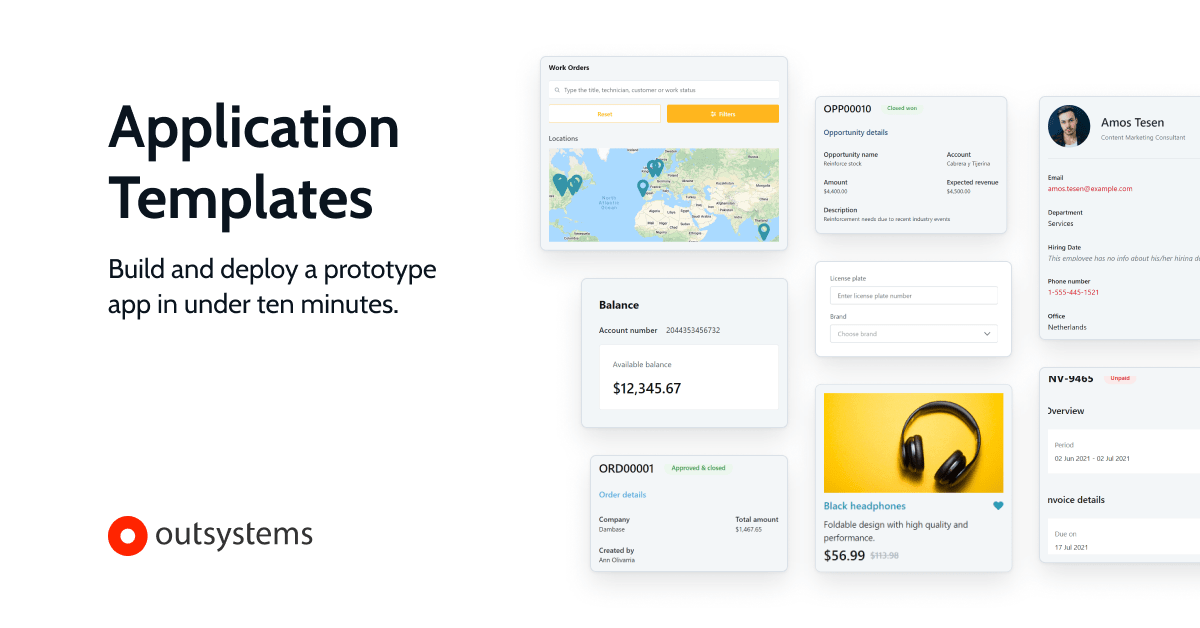Screen dimensions: 1200x628
Task: Click the License plate number input field
Action: 914,296
